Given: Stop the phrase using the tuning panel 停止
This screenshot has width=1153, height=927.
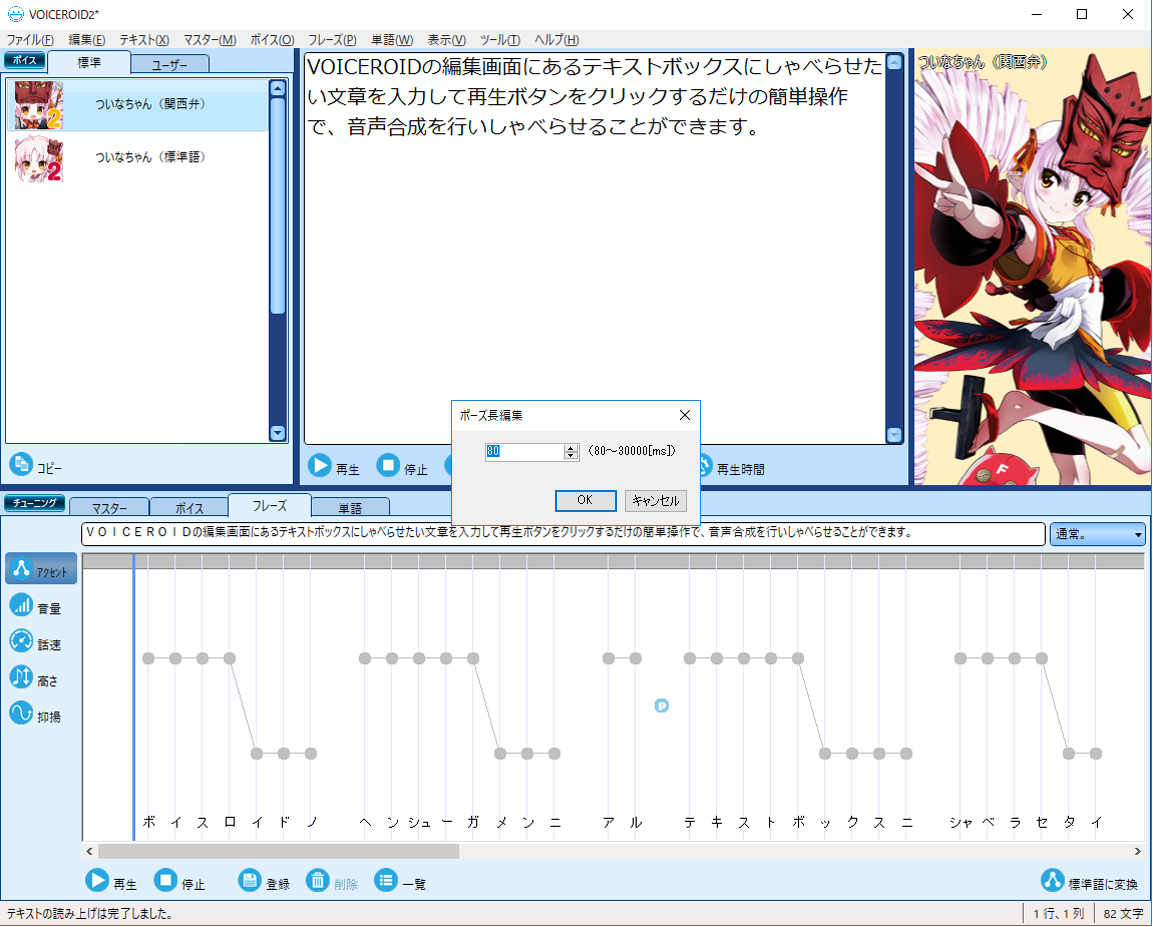Looking at the screenshot, I should 179,881.
